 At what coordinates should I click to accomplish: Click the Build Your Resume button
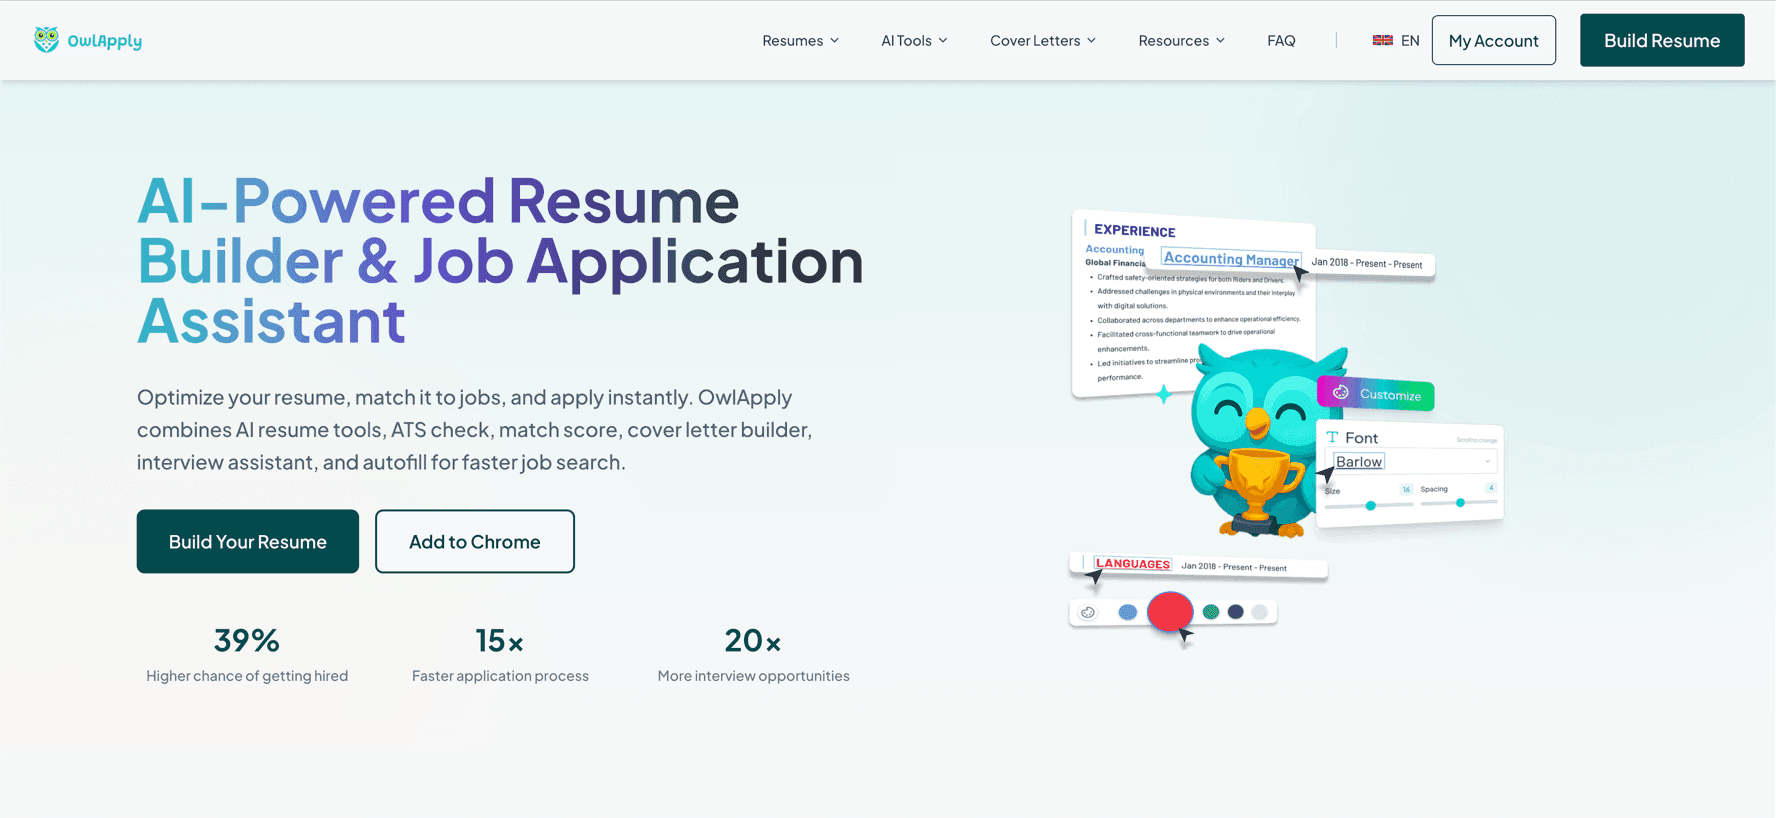[x=248, y=541]
